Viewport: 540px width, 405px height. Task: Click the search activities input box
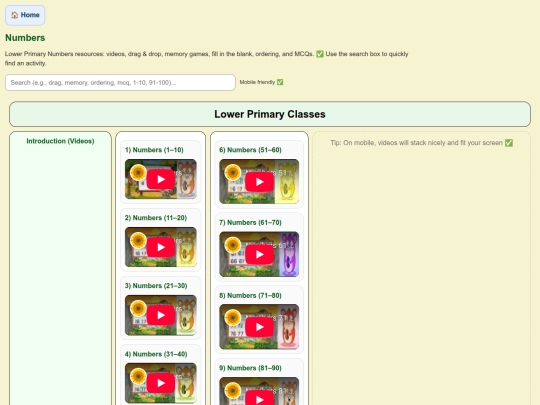120,83
